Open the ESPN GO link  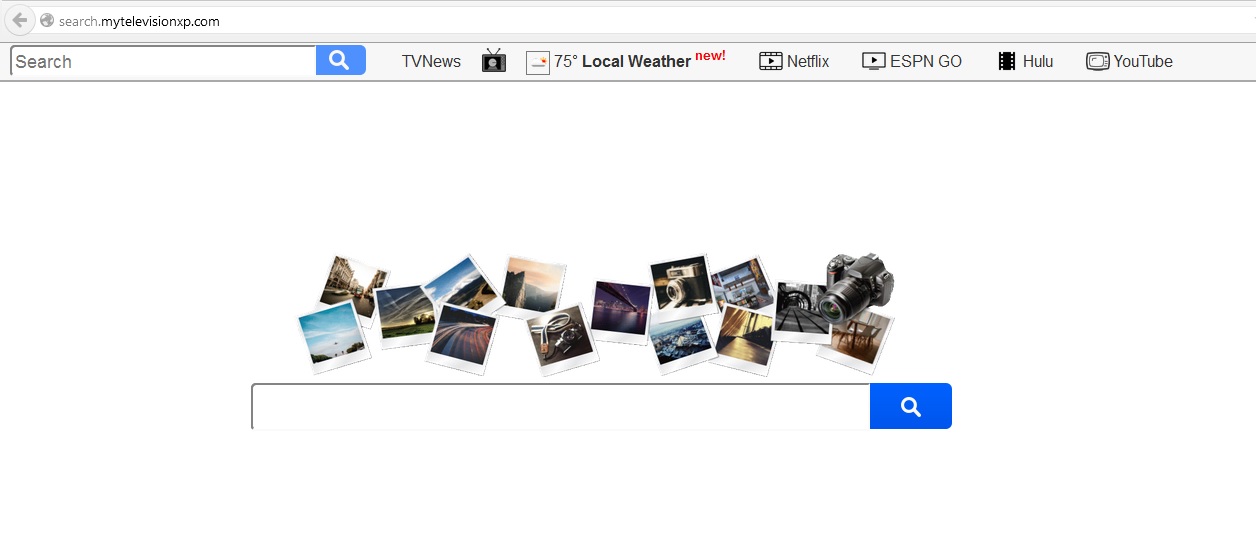pyautogui.click(x=926, y=61)
